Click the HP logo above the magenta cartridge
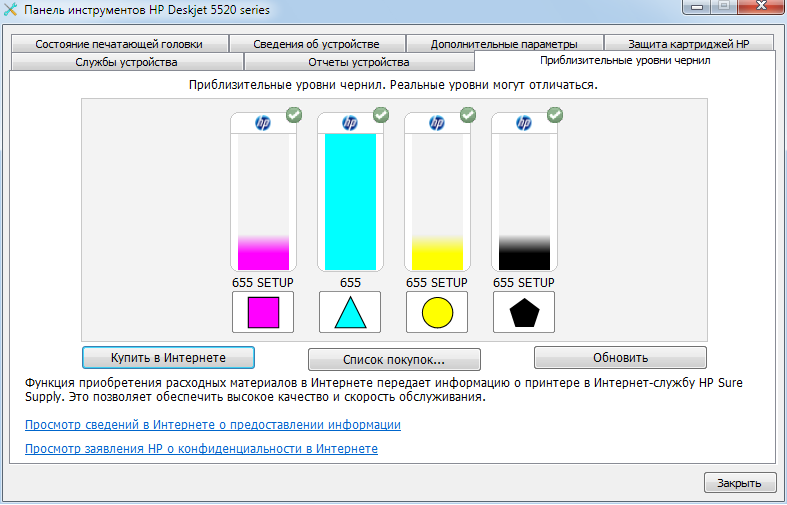This screenshot has width=787, height=505. click(x=263, y=124)
